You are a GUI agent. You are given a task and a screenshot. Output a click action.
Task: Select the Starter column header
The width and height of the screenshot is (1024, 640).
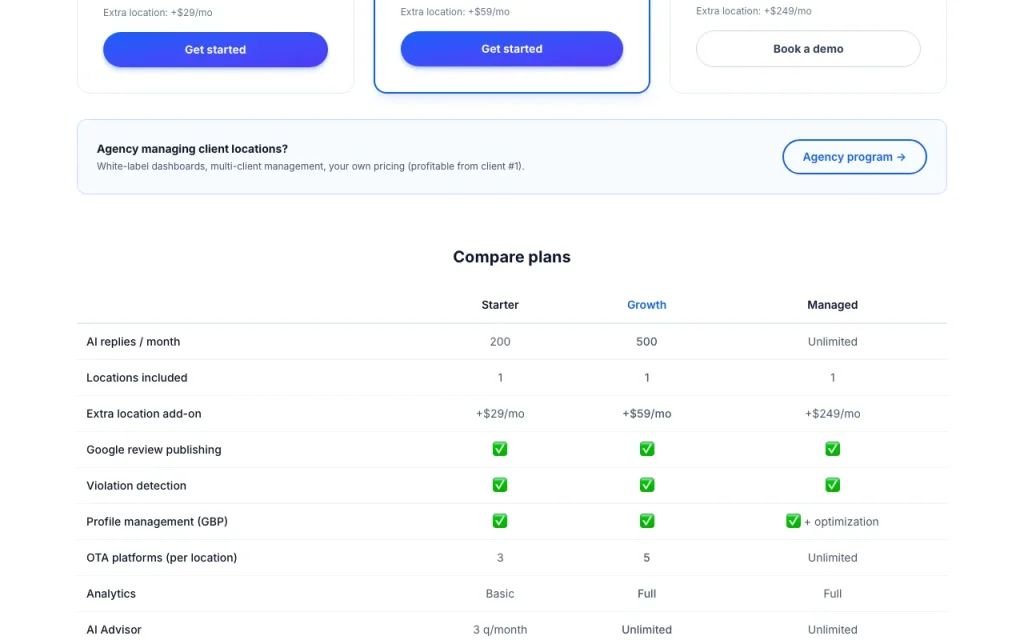click(500, 305)
